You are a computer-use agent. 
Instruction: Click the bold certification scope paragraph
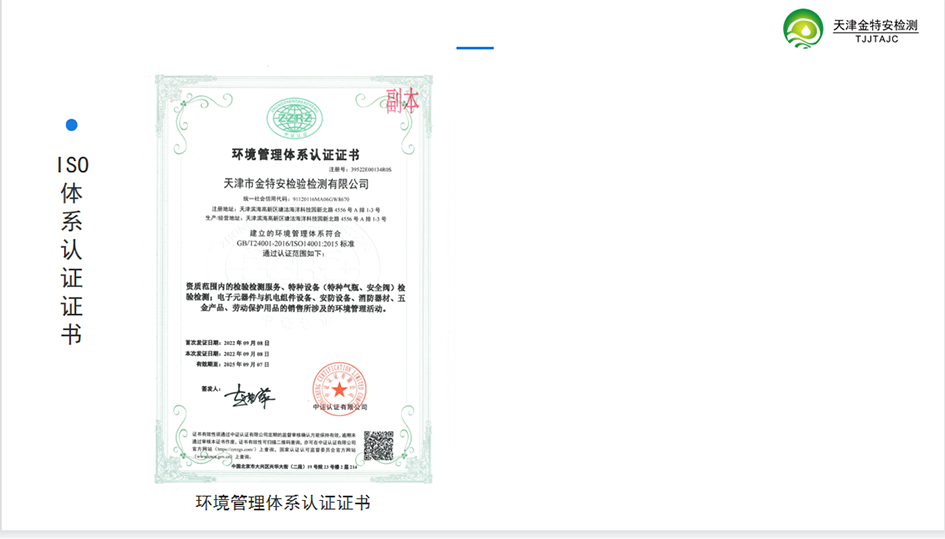click(294, 298)
